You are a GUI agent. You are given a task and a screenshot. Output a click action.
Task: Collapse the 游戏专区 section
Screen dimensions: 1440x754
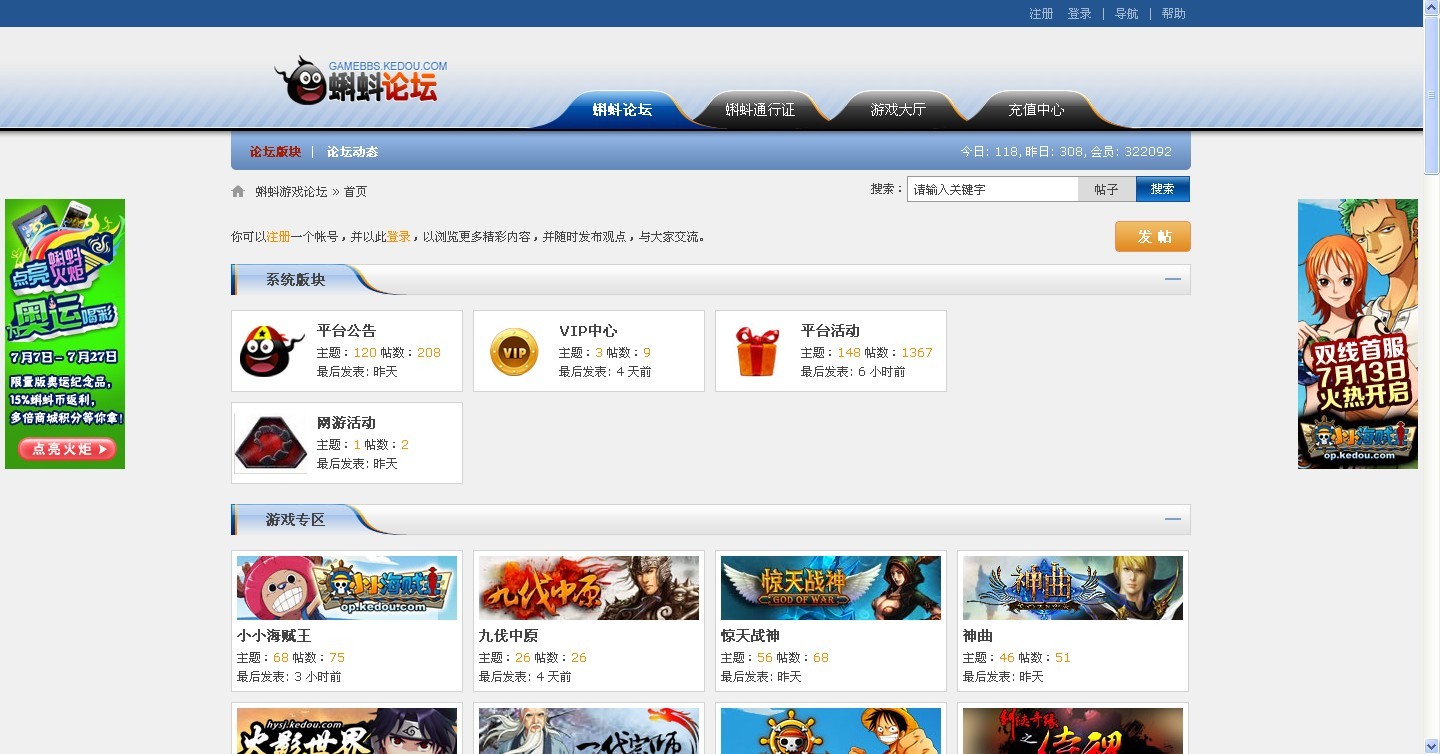click(x=1173, y=520)
